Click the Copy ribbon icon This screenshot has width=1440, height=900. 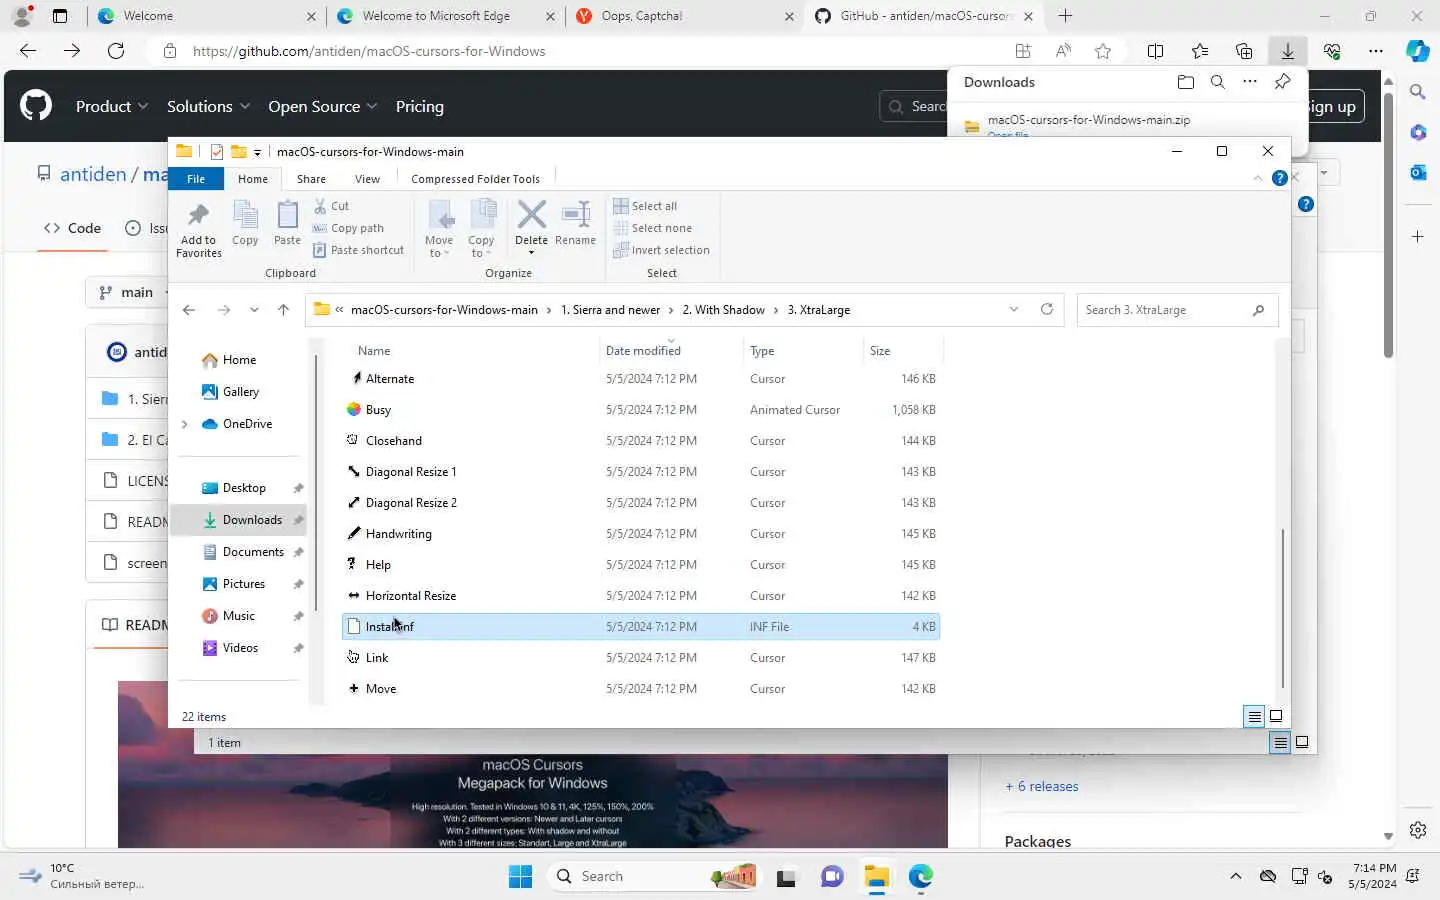(245, 223)
